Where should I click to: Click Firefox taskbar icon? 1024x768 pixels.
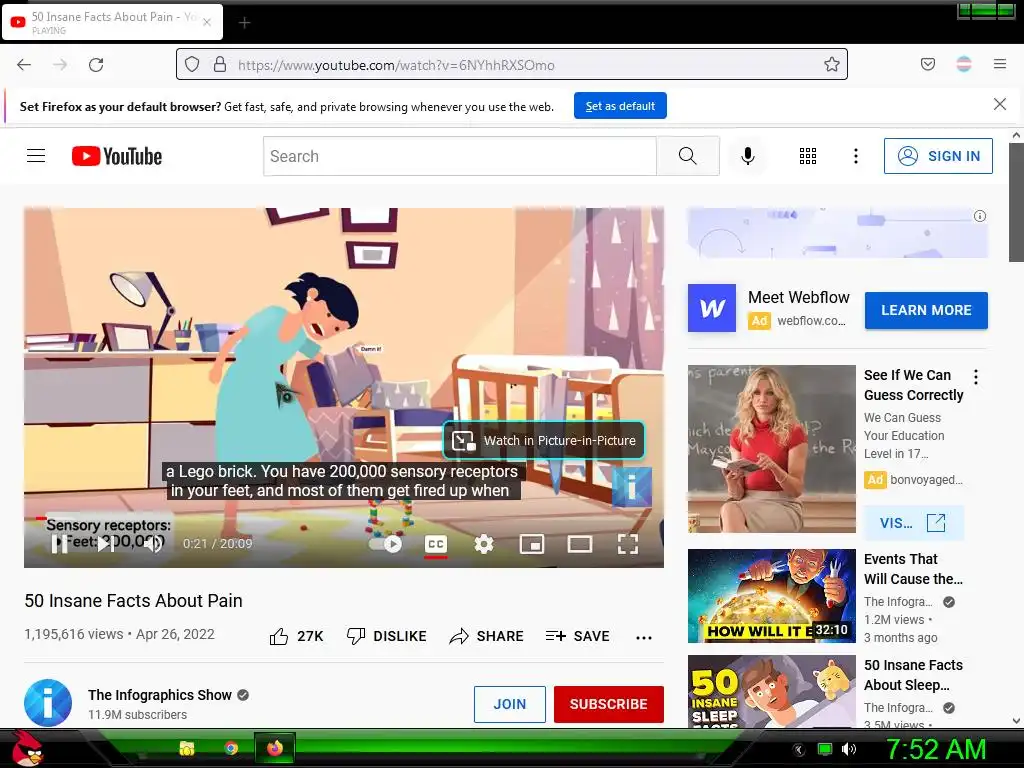click(x=275, y=748)
